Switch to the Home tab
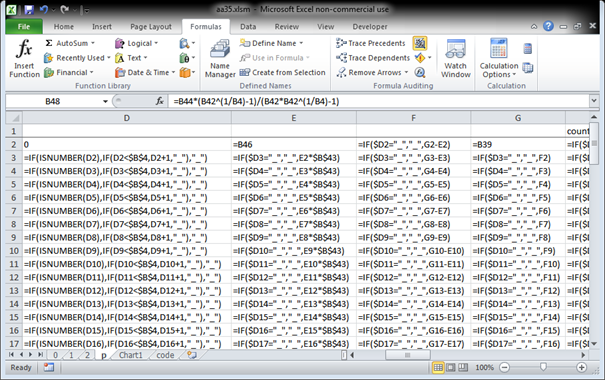The width and height of the screenshot is (605, 380). tap(64, 27)
